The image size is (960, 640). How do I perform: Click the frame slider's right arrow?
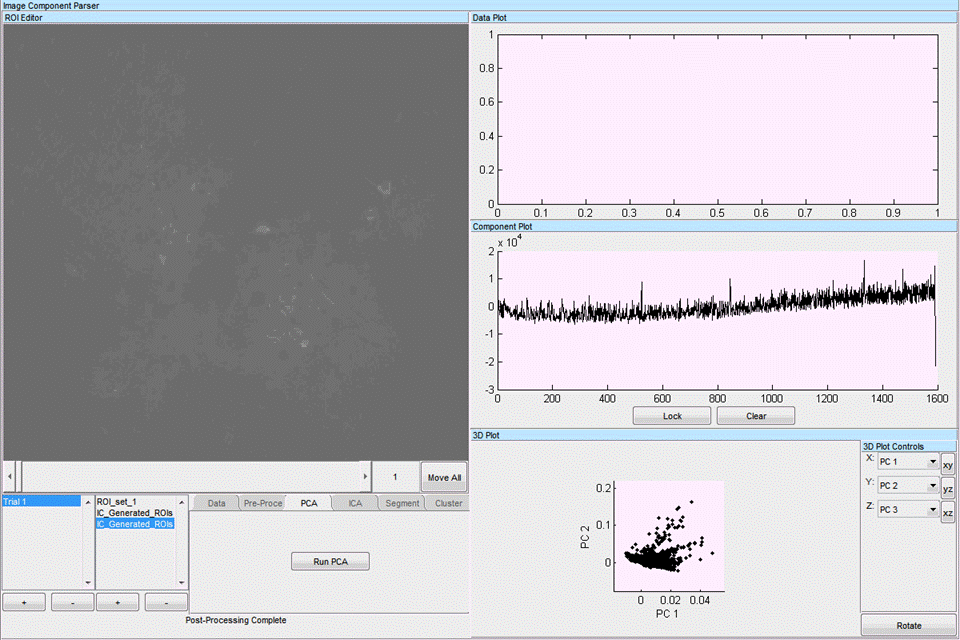[x=365, y=477]
